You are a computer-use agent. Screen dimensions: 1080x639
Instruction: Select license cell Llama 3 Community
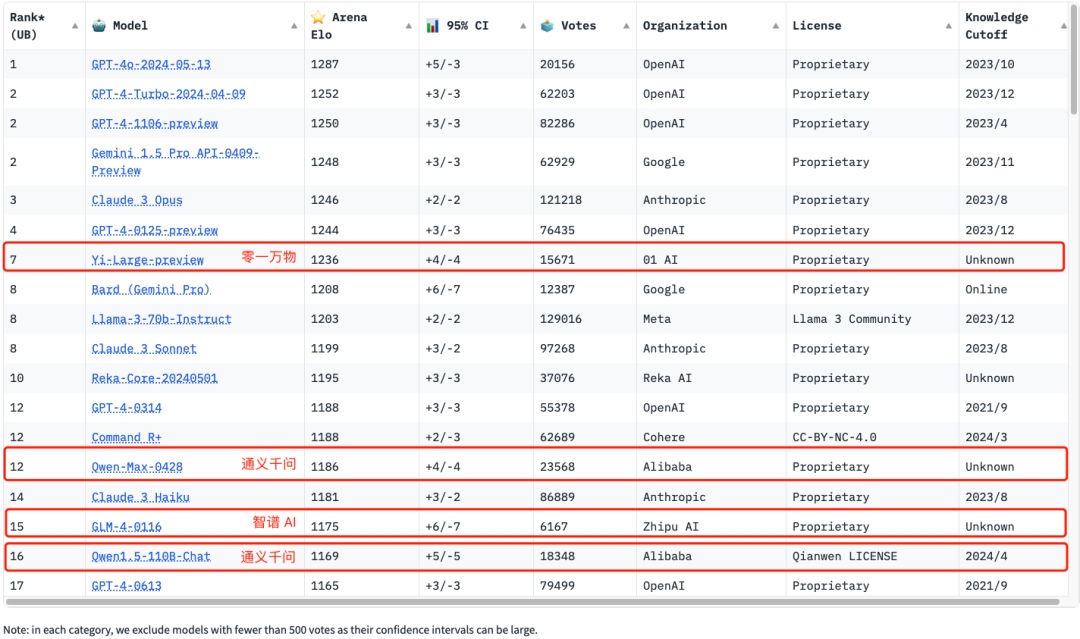(x=851, y=319)
